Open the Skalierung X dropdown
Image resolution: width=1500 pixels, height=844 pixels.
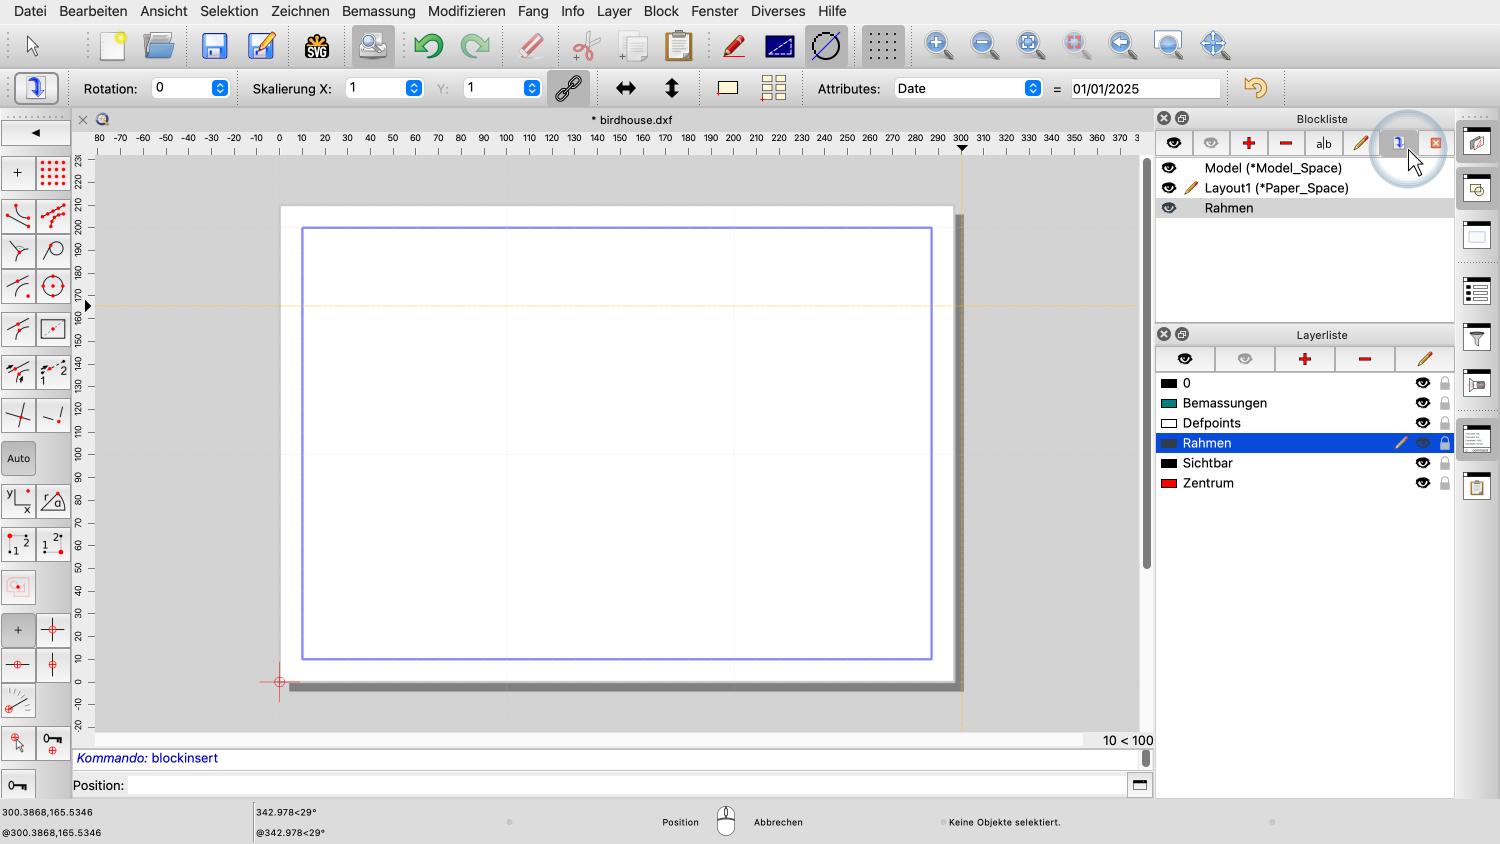click(x=414, y=88)
